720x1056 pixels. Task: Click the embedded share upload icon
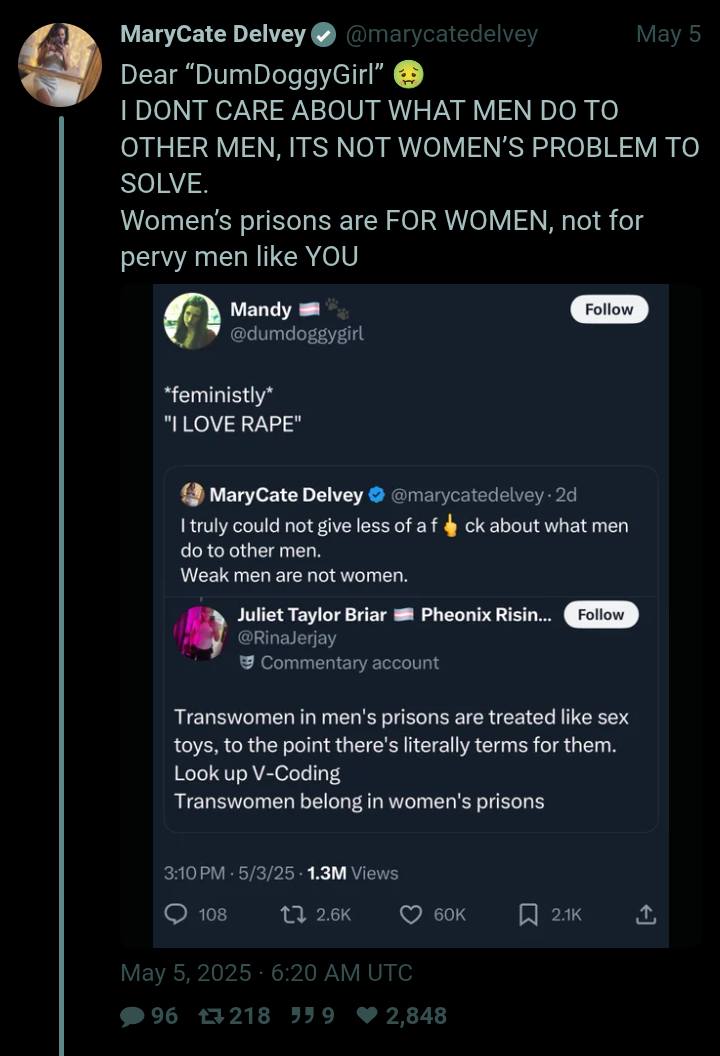pos(646,914)
